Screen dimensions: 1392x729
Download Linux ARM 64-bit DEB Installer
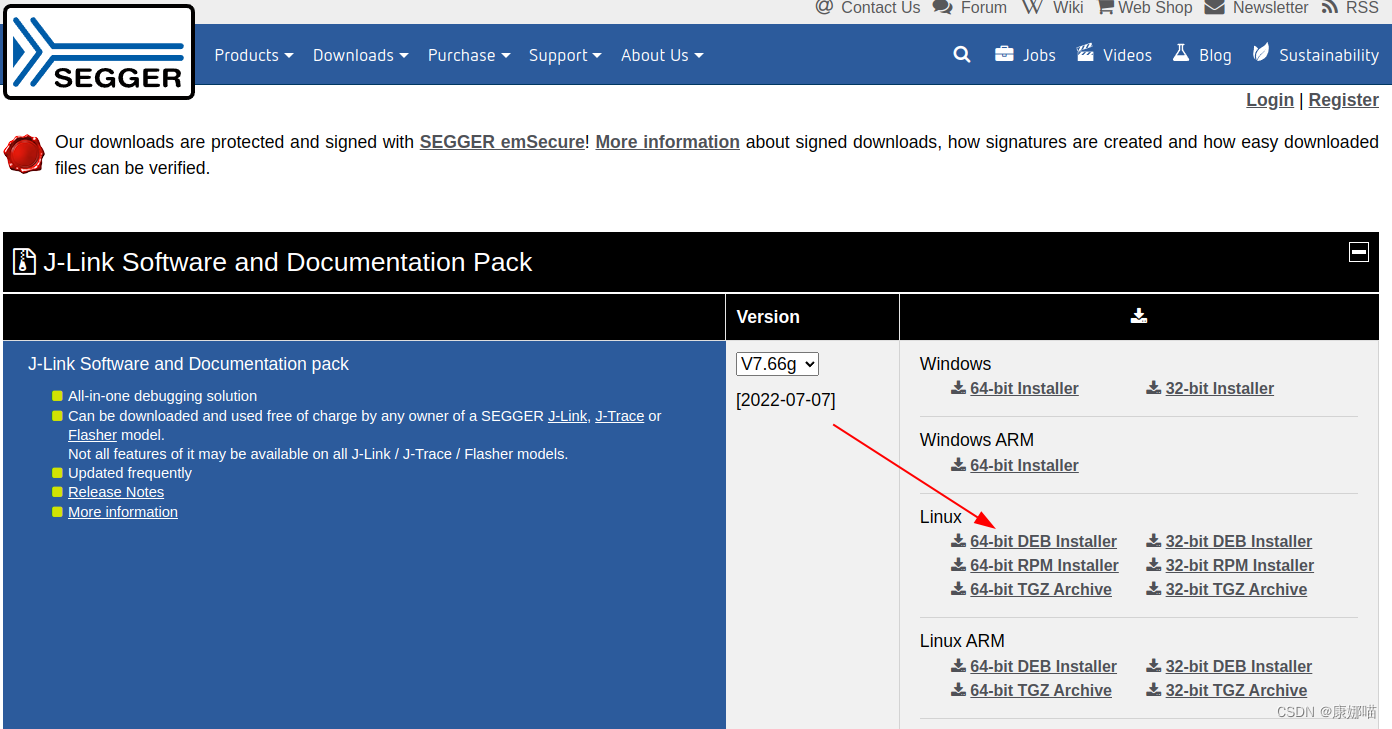coord(1043,666)
